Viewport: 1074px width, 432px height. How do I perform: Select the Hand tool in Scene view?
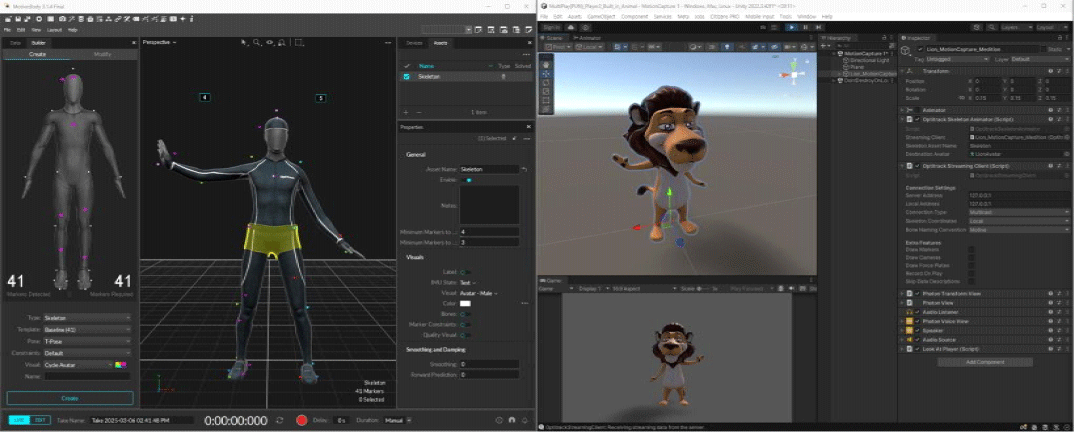click(x=545, y=64)
